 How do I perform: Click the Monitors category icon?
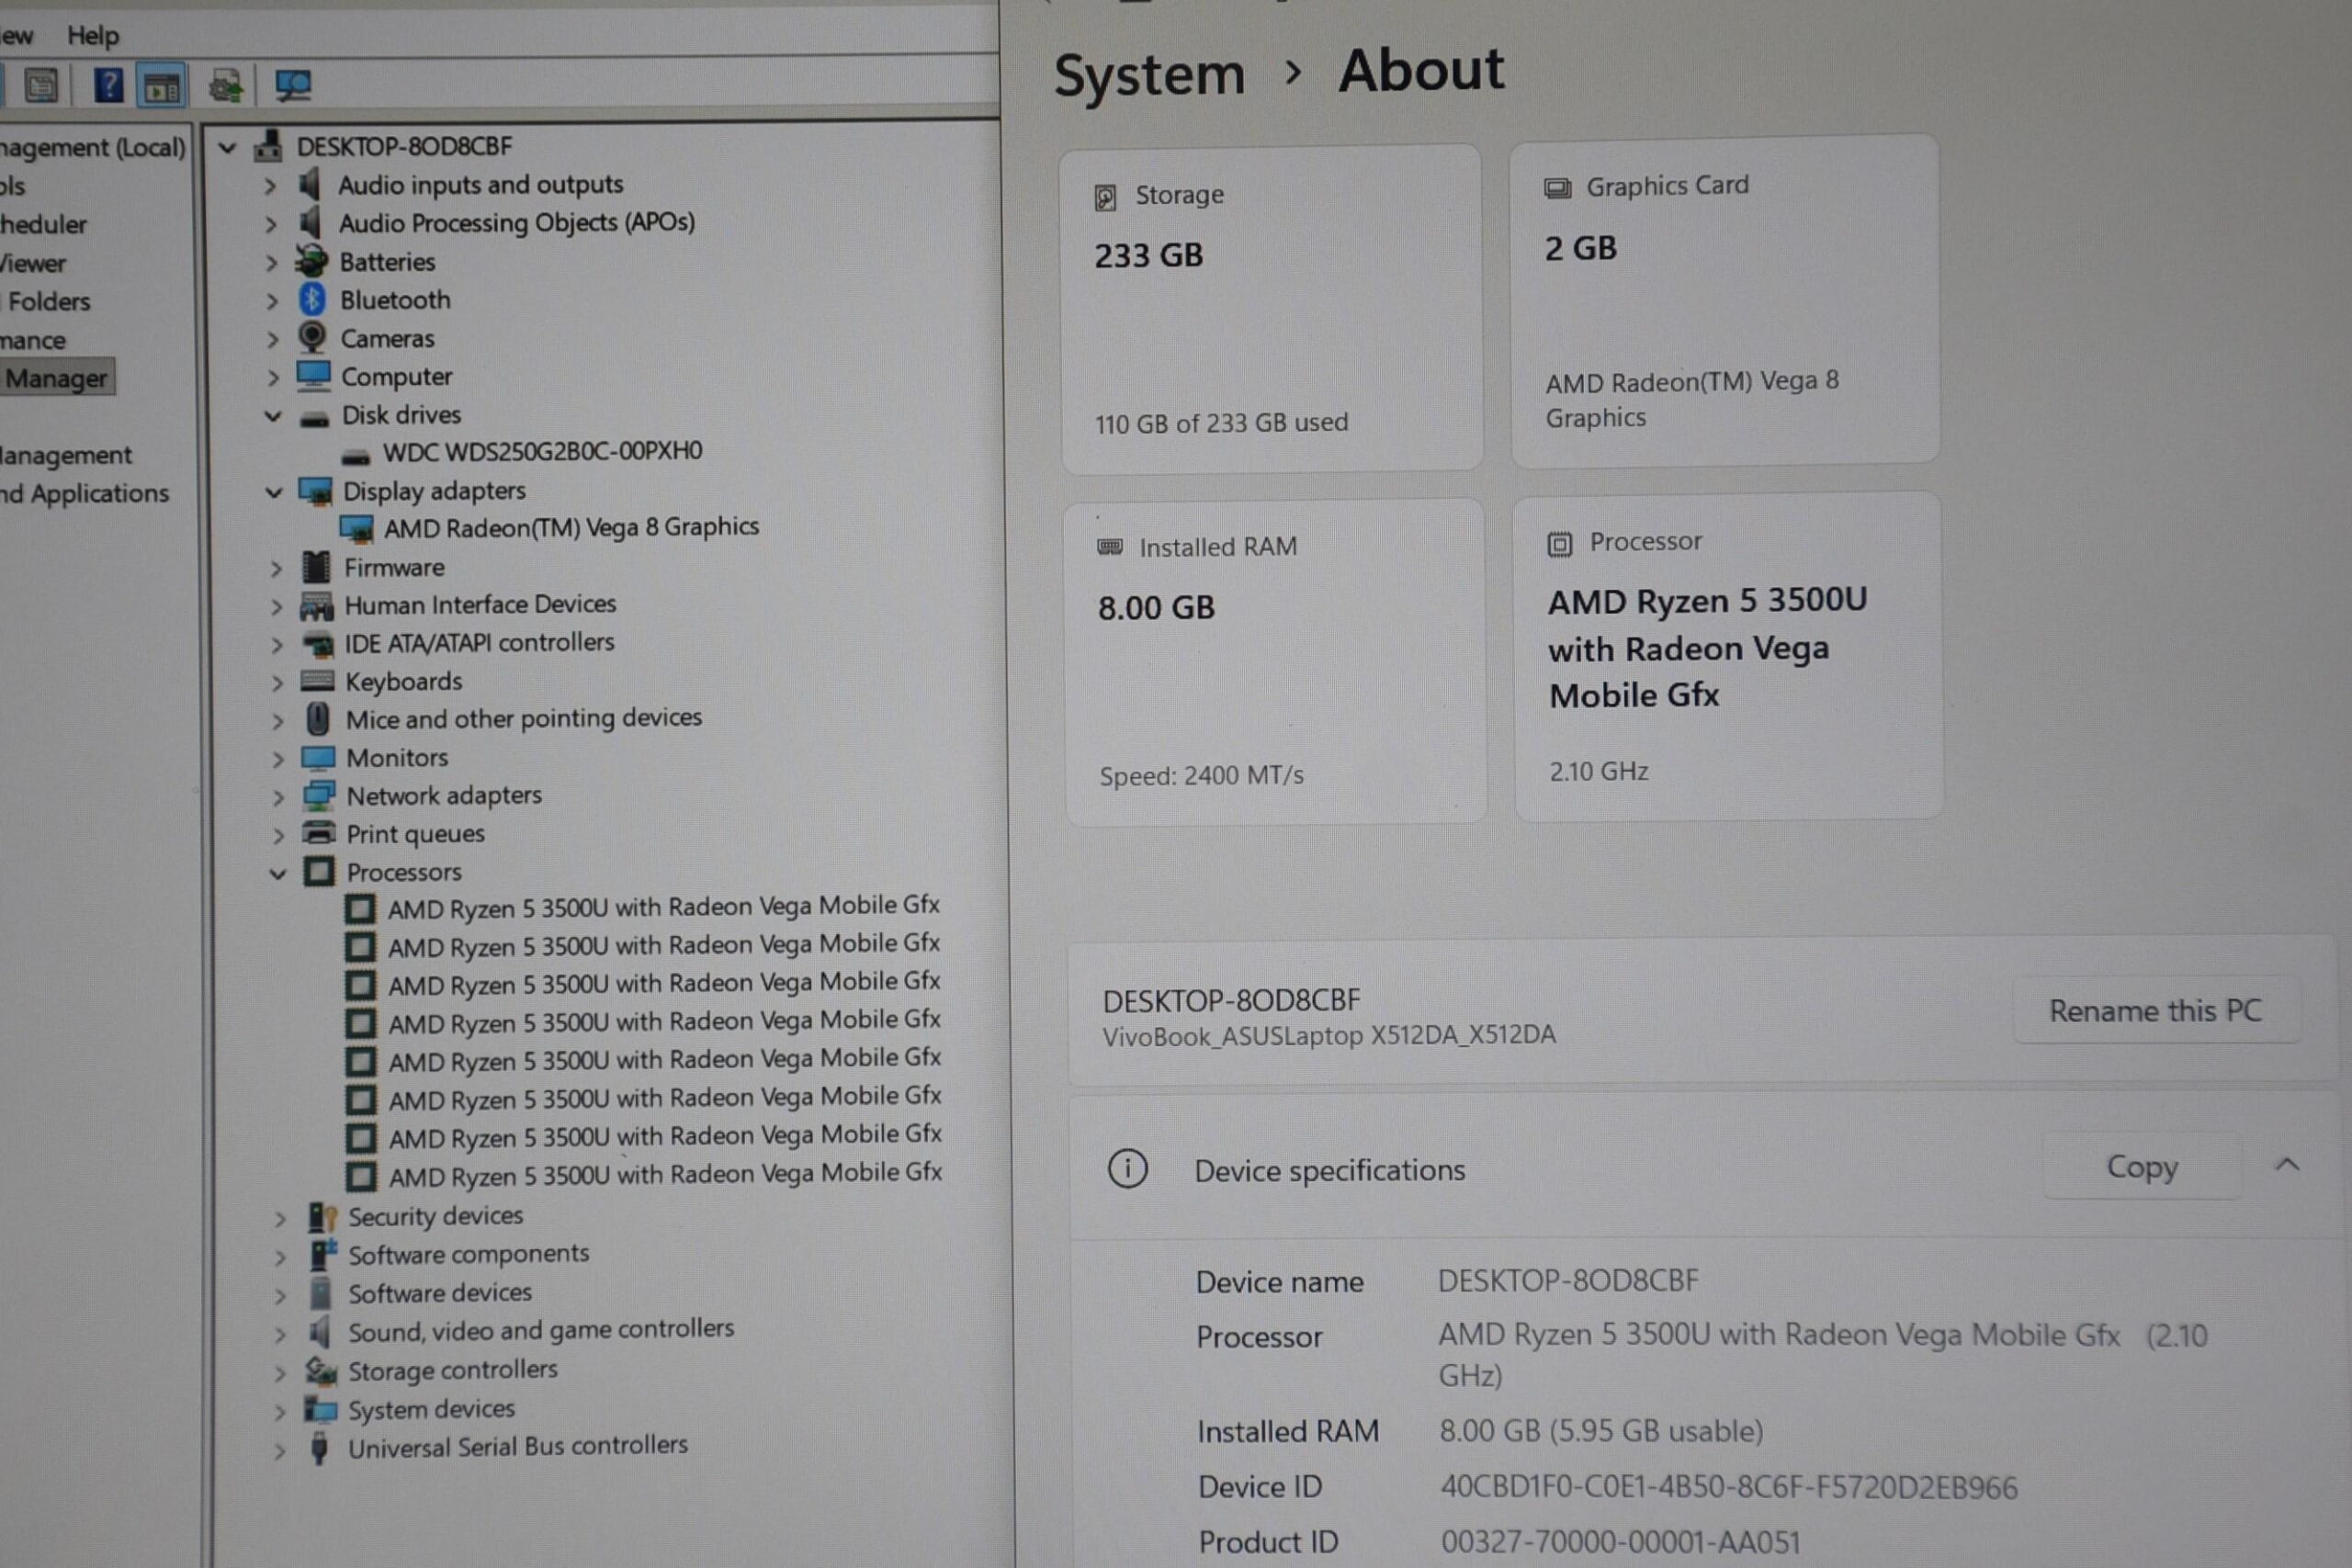click(318, 758)
